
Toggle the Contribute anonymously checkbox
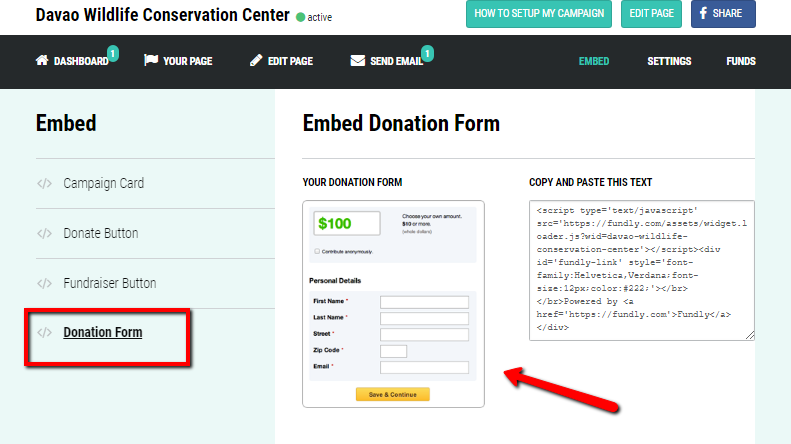317,251
